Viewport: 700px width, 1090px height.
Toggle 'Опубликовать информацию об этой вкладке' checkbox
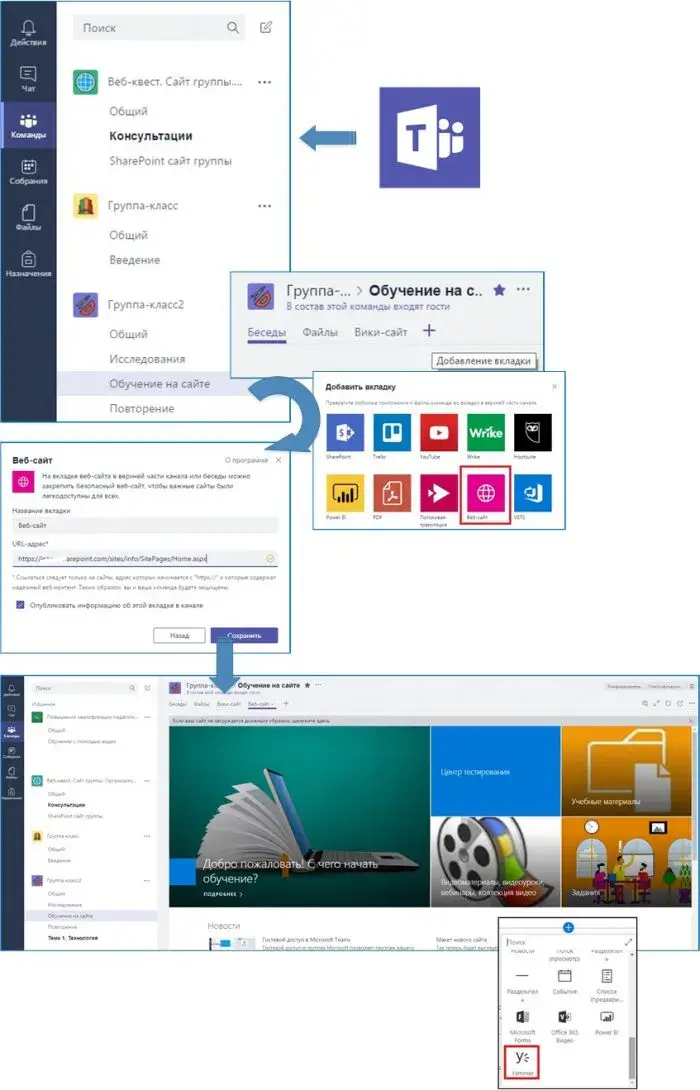coord(21,605)
